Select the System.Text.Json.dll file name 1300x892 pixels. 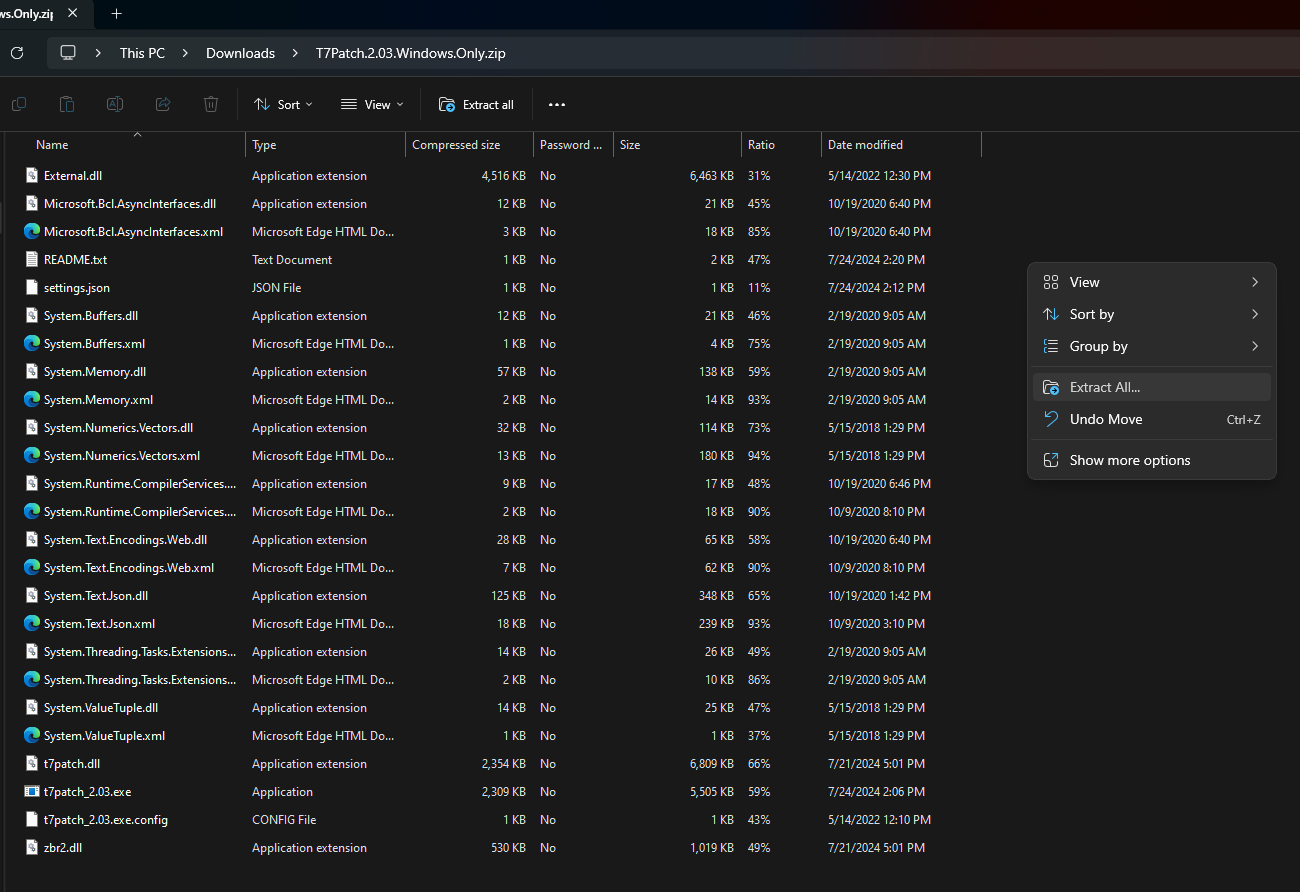pyautogui.click(x=96, y=595)
